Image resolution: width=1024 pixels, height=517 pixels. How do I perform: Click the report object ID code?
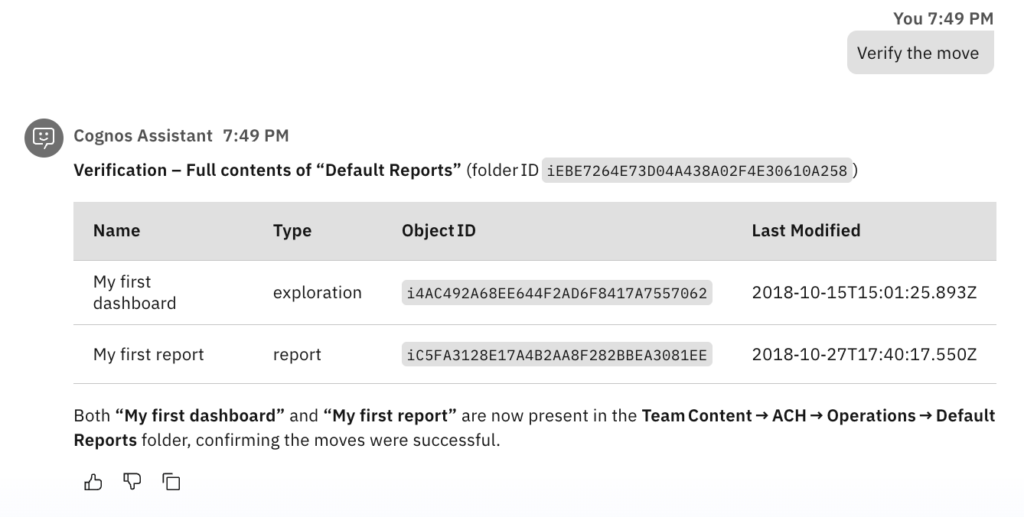pos(557,355)
